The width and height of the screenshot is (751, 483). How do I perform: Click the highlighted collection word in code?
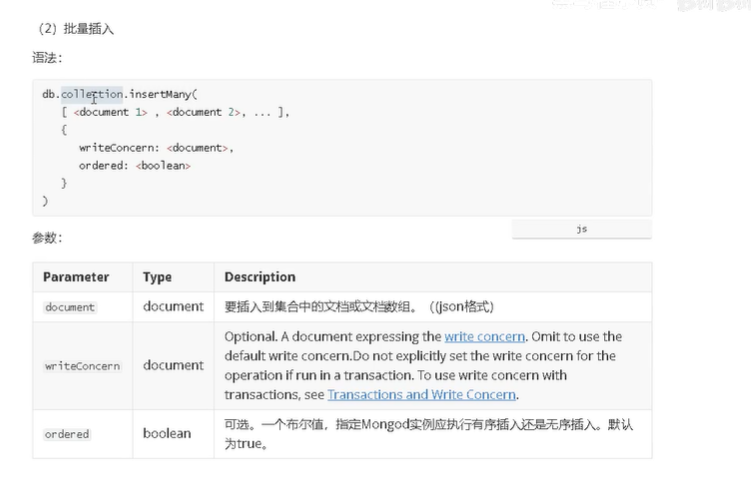[92, 94]
